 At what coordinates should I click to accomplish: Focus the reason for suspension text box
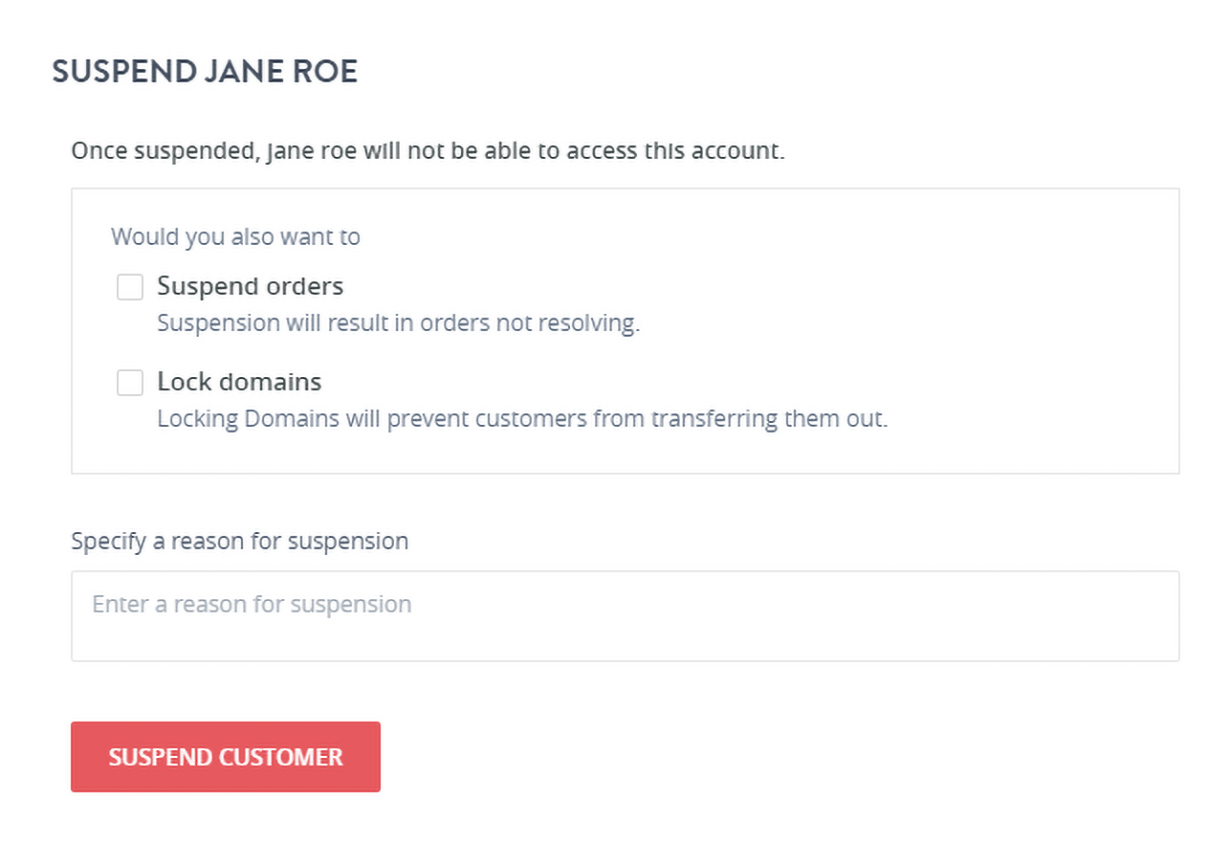pos(625,616)
